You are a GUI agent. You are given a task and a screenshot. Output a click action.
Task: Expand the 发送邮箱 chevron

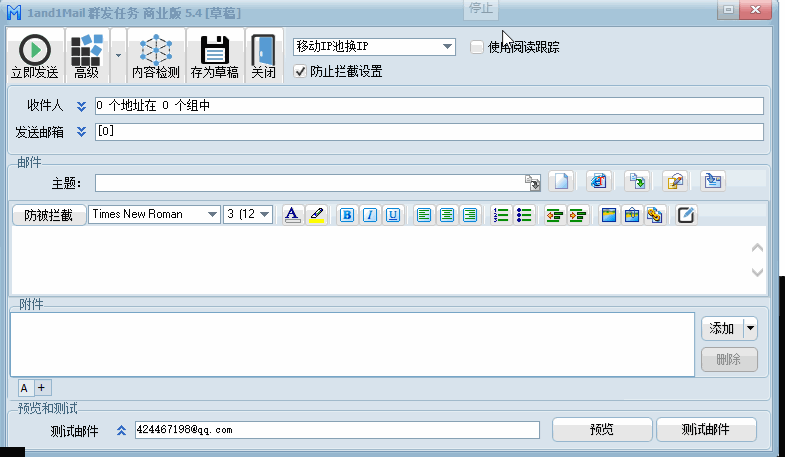[81, 132]
